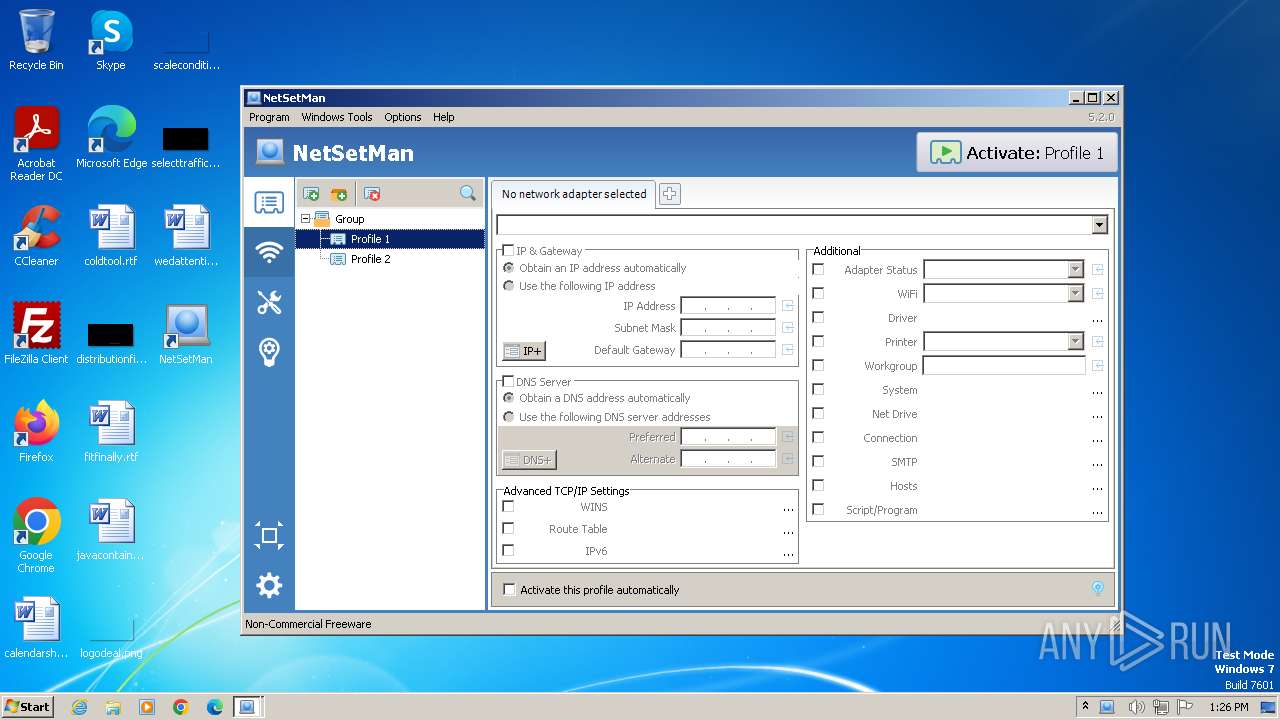Open the Windows Start button
Viewport: 1280px width, 720px height.
tap(27, 706)
